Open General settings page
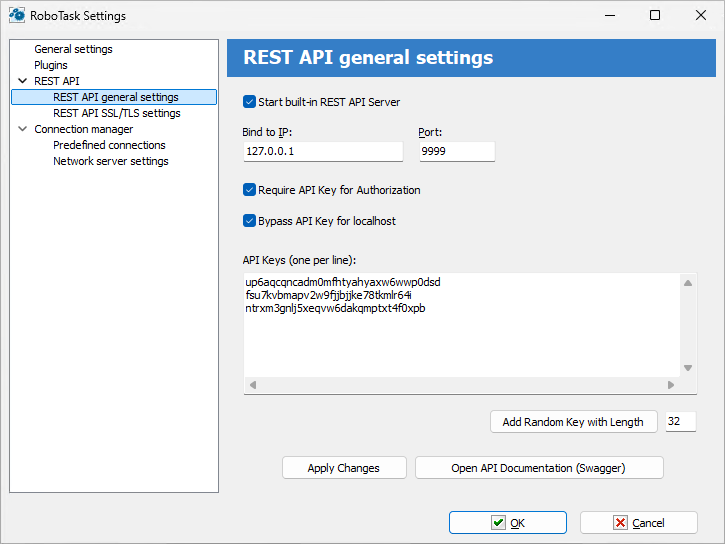 click(73, 49)
